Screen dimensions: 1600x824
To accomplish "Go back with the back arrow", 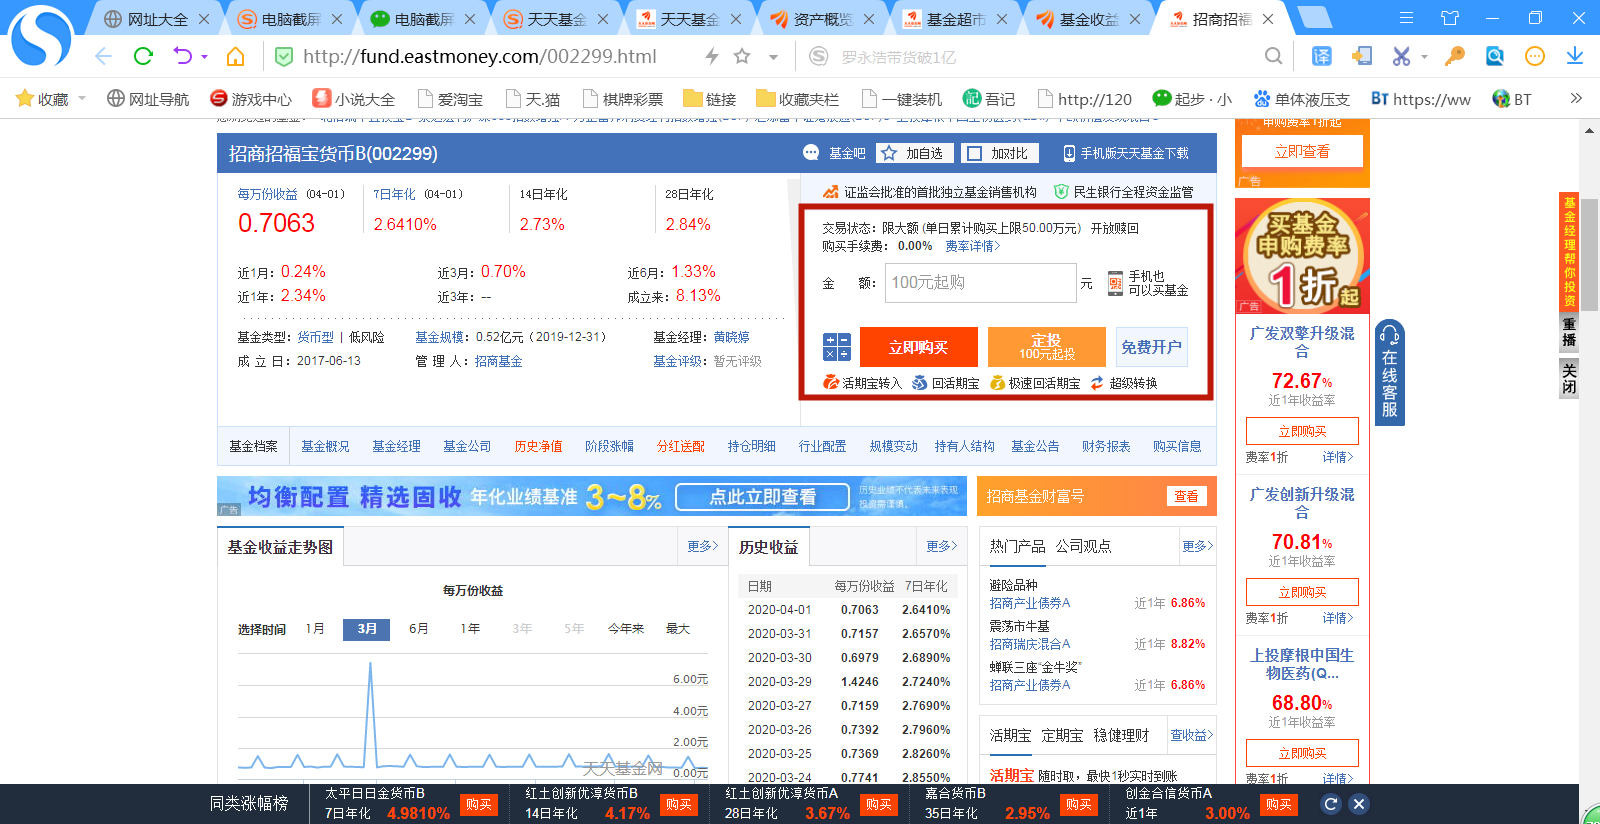I will [x=103, y=56].
